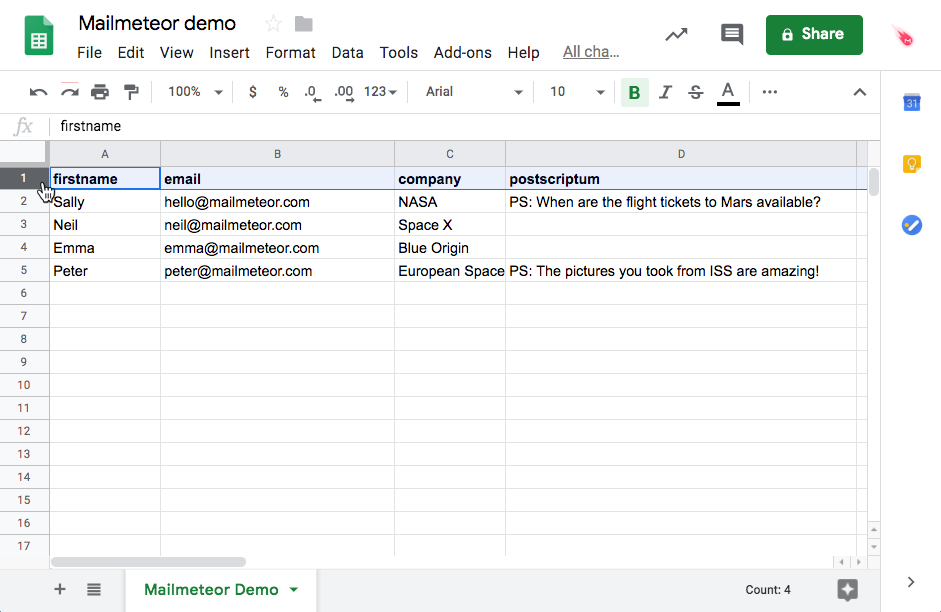Screen dimensions: 941x612
Task: Open the Help menu
Action: pos(523,53)
